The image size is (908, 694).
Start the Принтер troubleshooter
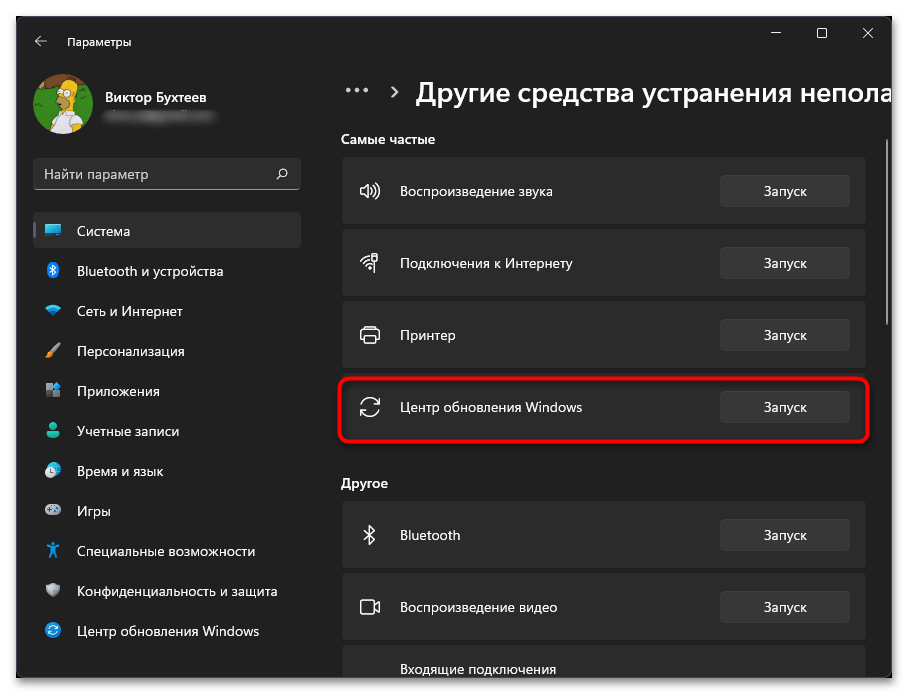[x=785, y=335]
